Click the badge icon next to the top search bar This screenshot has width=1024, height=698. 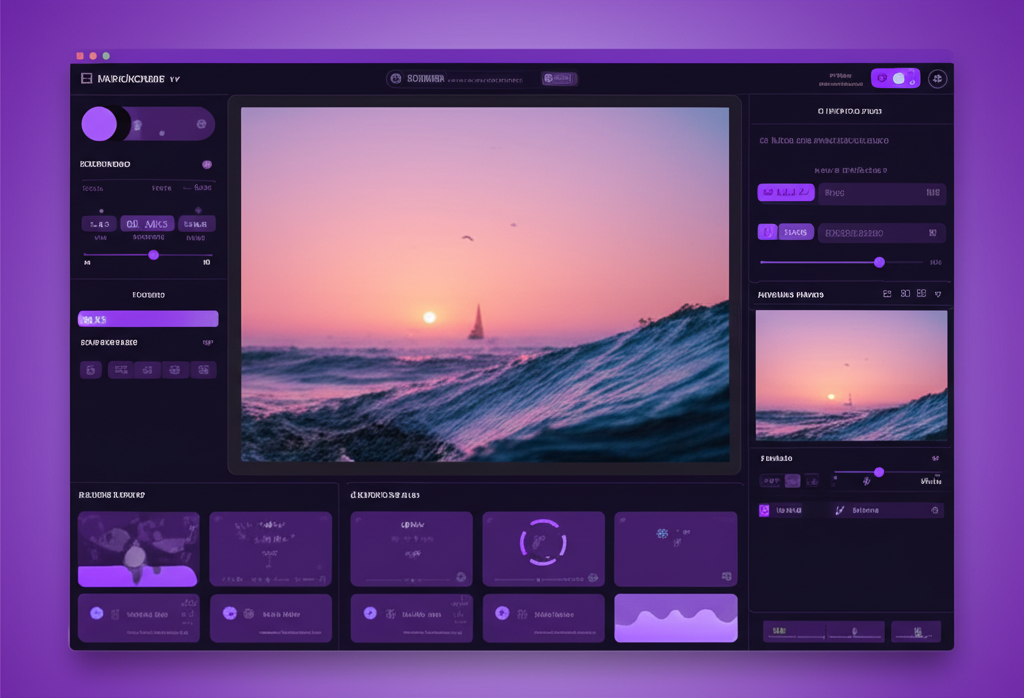[x=559, y=77]
